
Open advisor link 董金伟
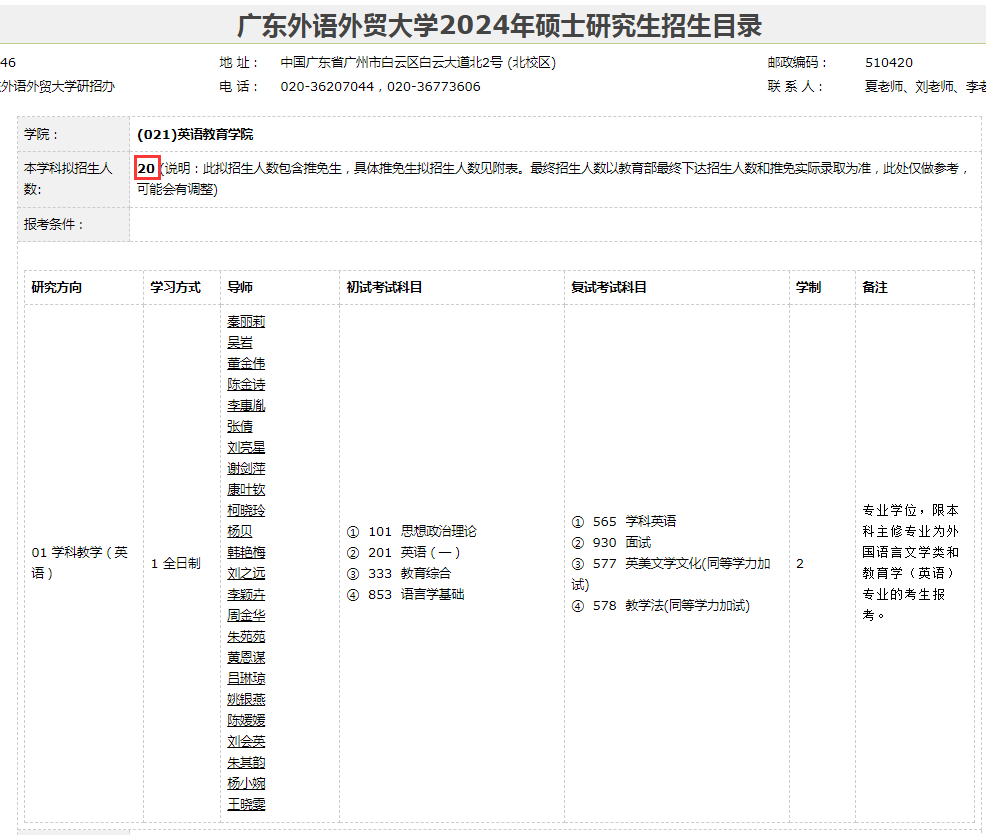pyautogui.click(x=246, y=363)
